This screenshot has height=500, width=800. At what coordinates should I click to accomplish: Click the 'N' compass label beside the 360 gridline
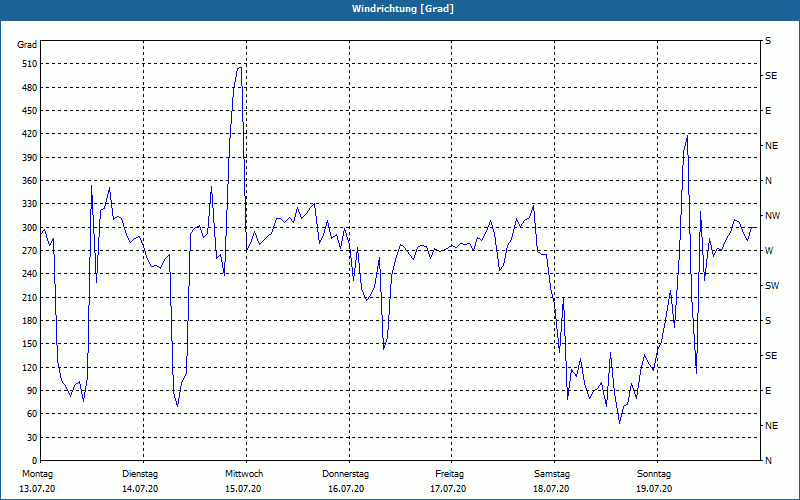[768, 181]
